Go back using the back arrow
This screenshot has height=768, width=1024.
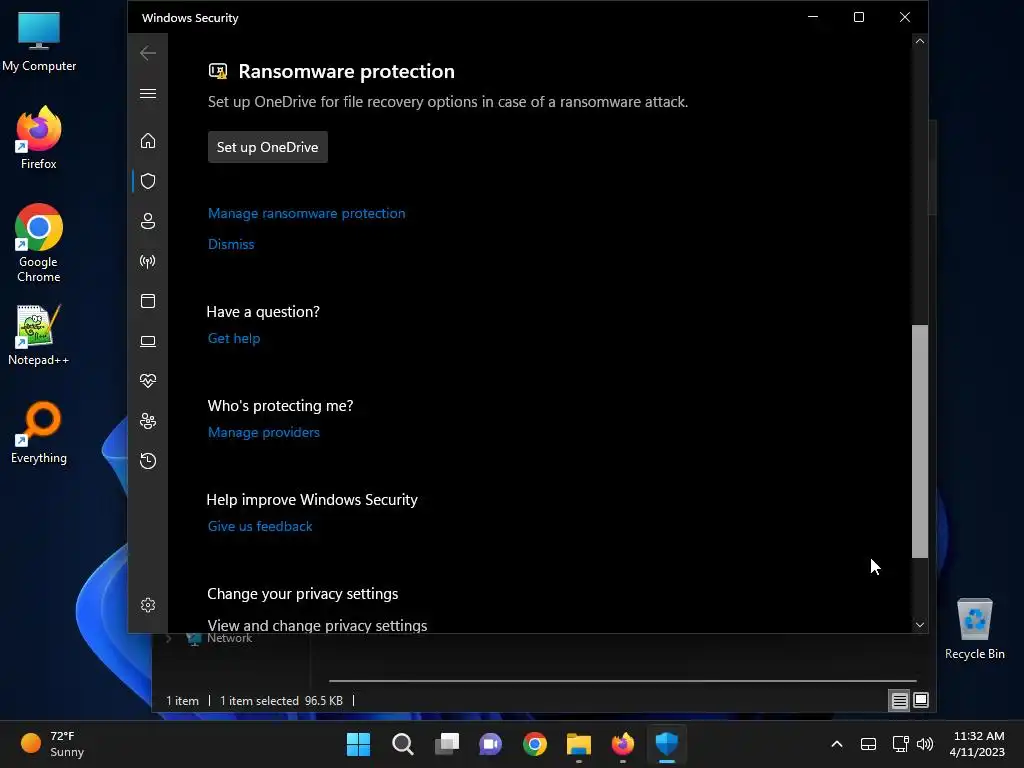click(148, 53)
